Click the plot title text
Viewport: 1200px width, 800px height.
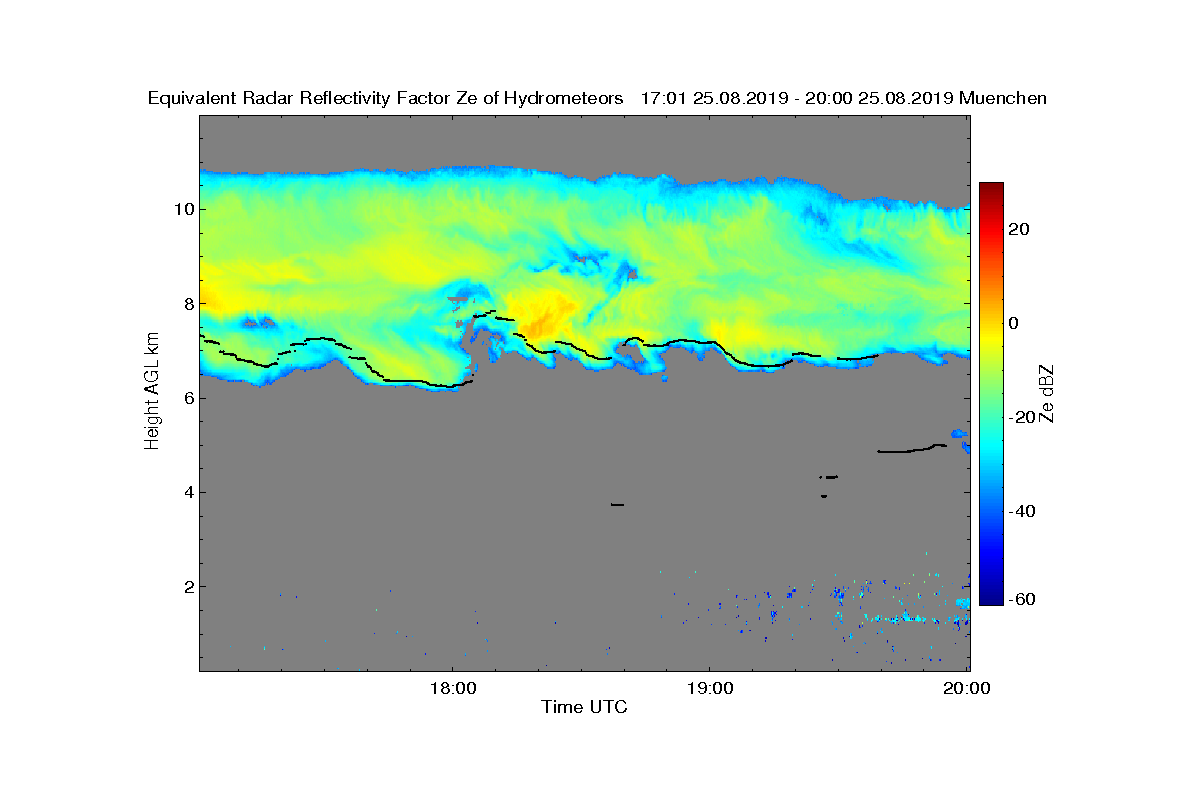pos(597,98)
